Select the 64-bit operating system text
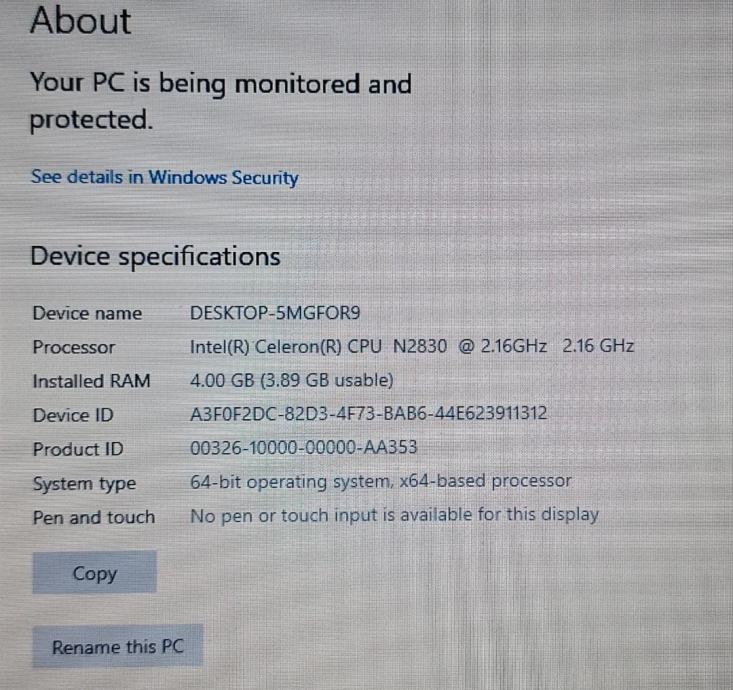This screenshot has height=690, width=733. [380, 482]
